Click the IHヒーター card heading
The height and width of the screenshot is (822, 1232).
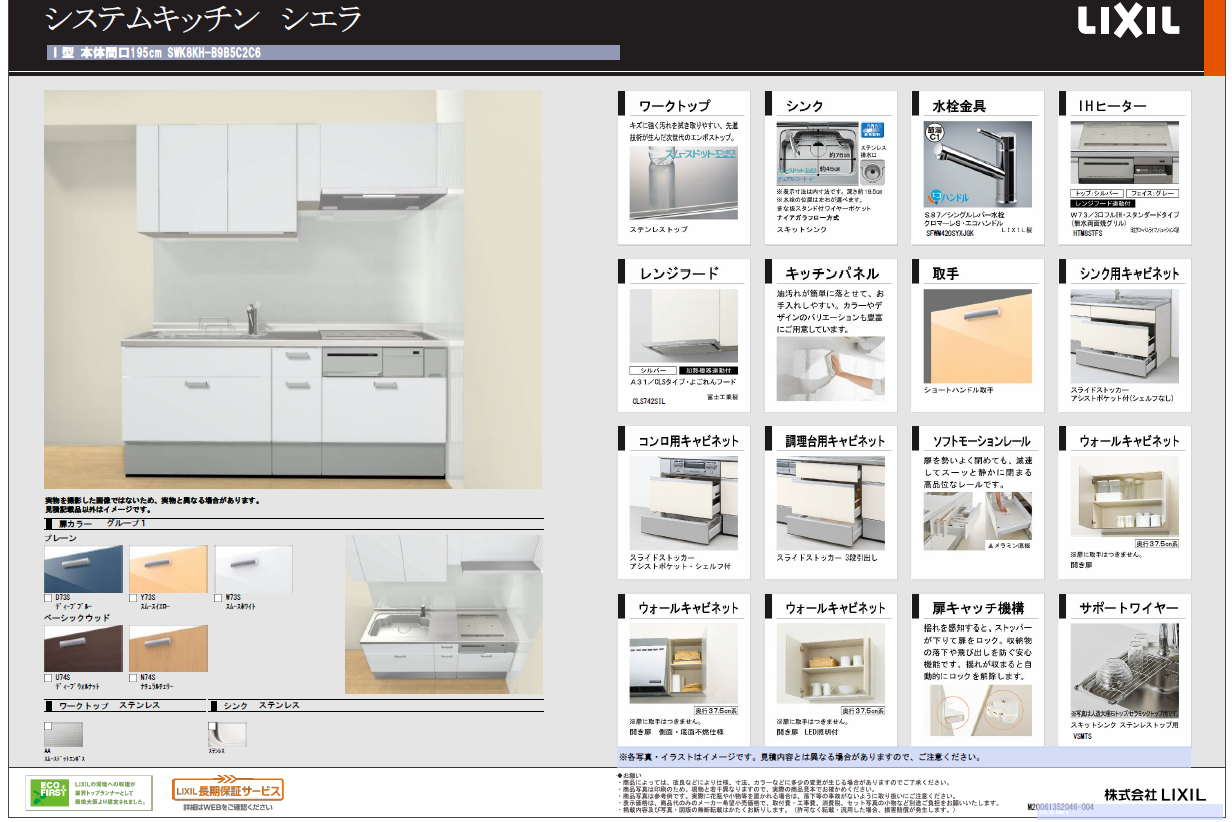coord(1112,106)
